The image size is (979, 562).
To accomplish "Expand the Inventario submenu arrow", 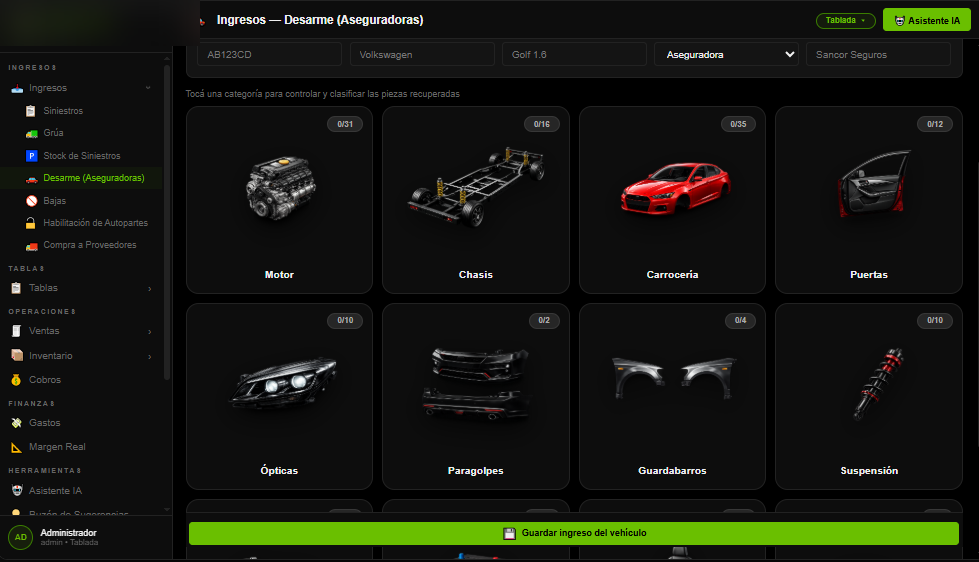I will (x=149, y=357).
